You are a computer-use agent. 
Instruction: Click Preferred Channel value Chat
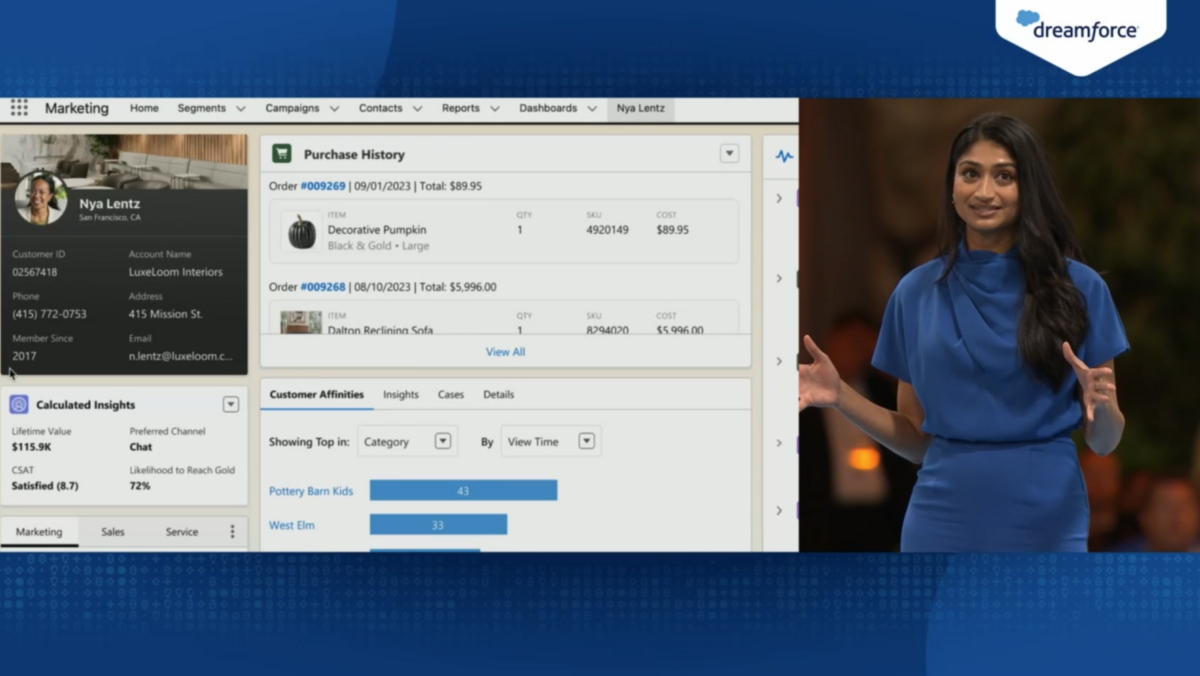tap(141, 447)
